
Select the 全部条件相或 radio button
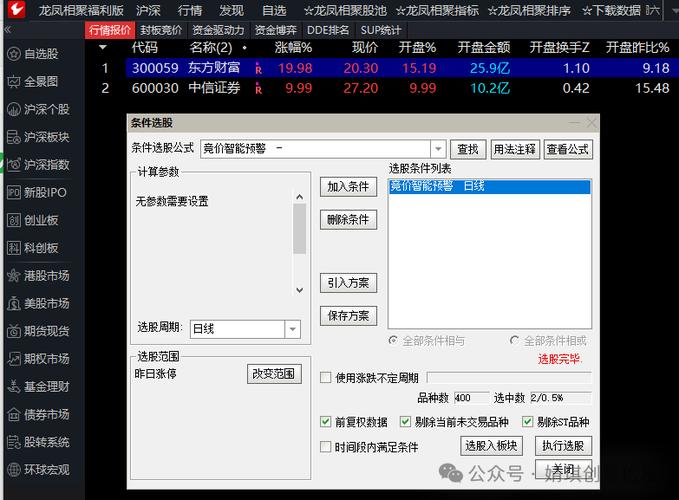click(514, 340)
